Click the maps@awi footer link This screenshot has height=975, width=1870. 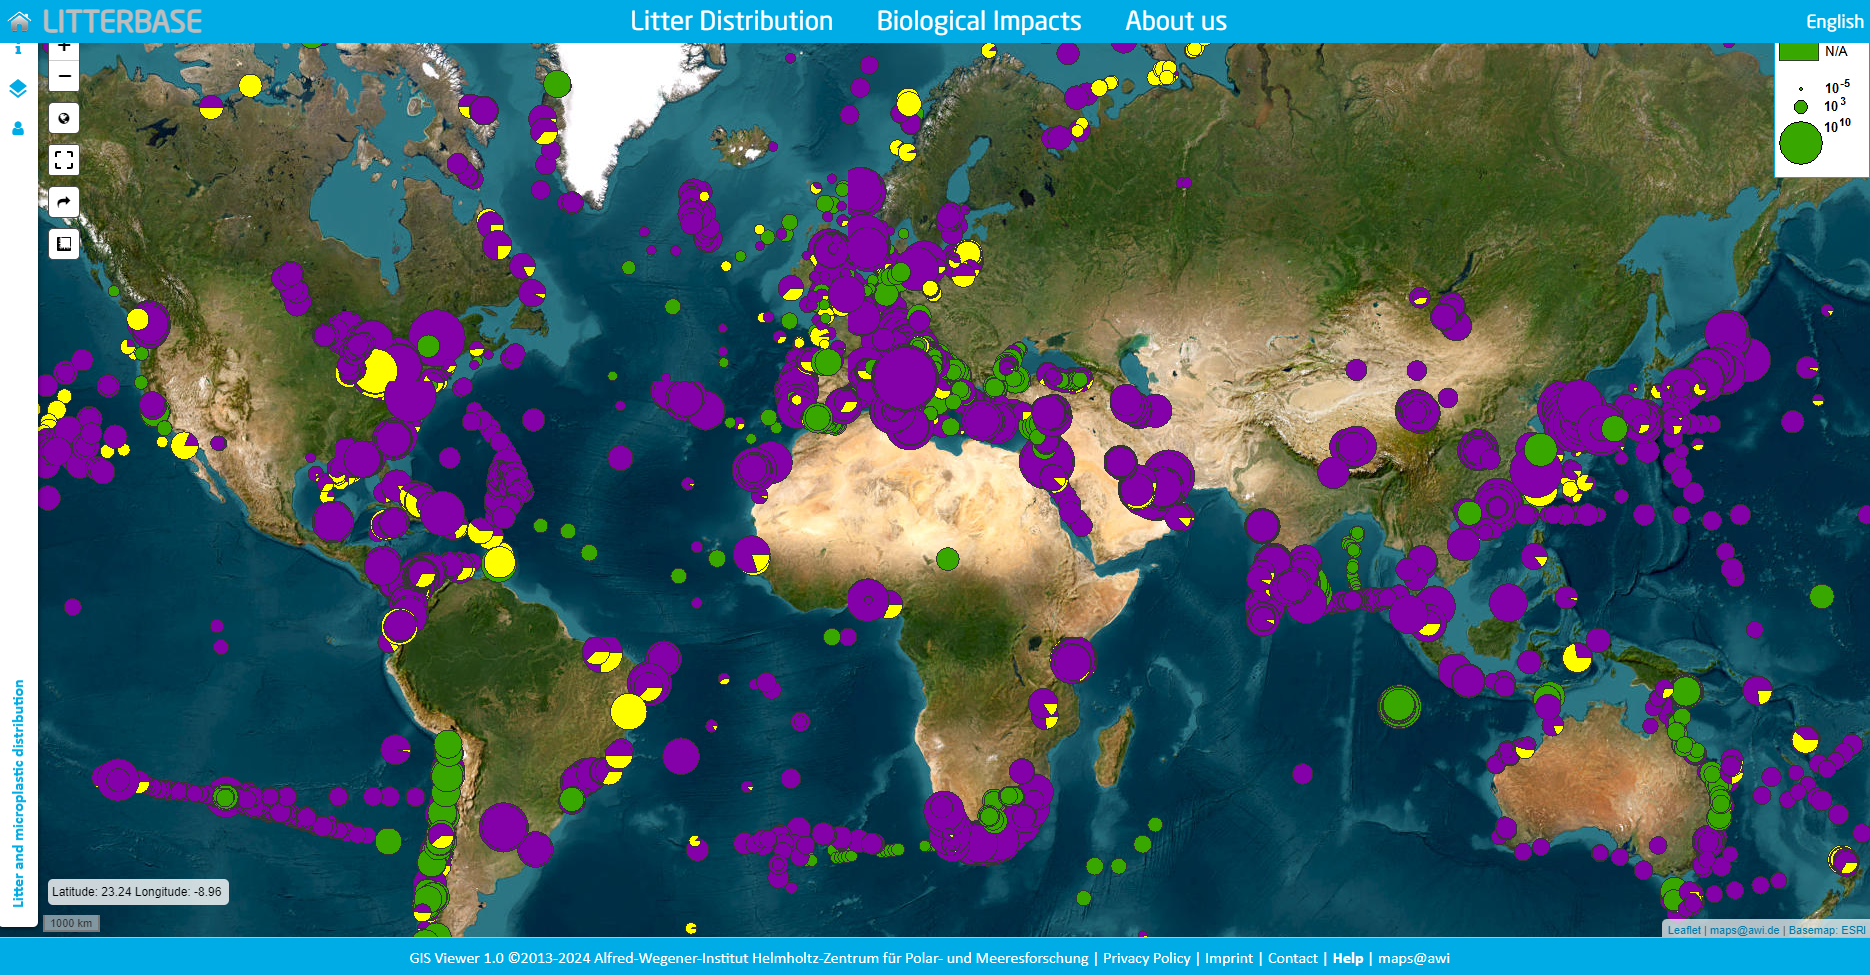click(1413, 958)
